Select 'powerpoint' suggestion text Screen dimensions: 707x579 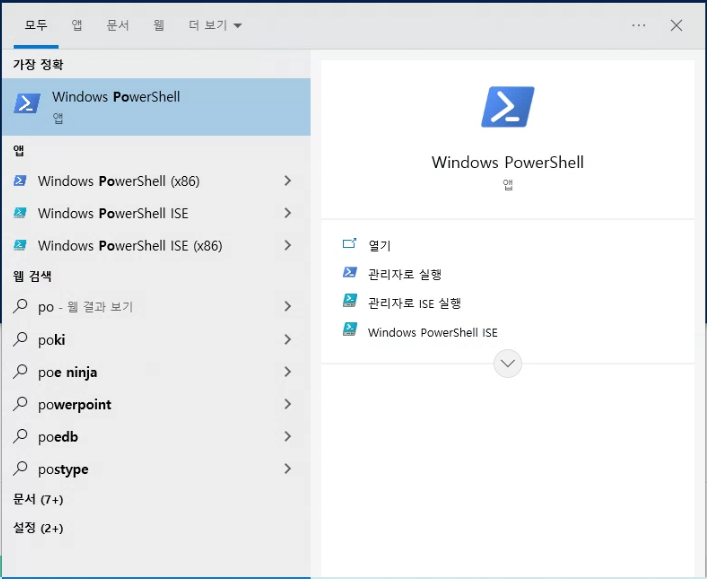(x=74, y=404)
